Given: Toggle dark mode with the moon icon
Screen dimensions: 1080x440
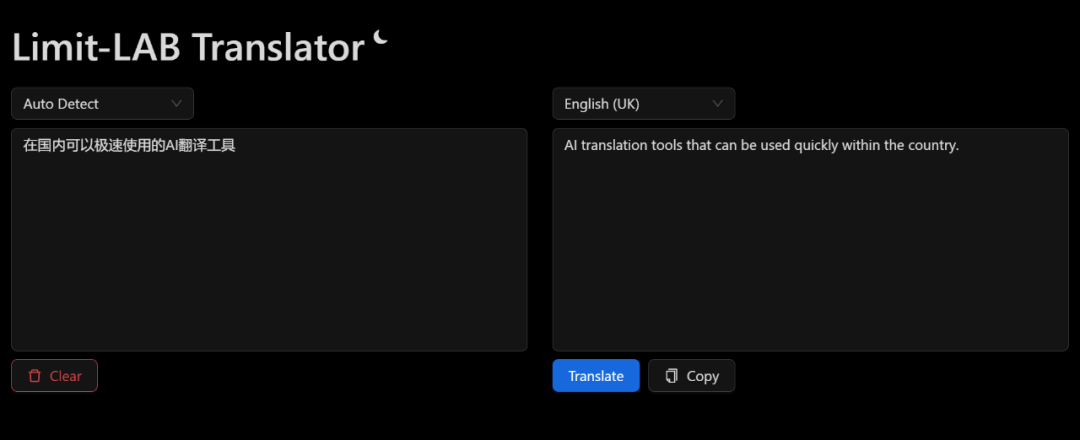Looking at the screenshot, I should pyautogui.click(x=381, y=38).
